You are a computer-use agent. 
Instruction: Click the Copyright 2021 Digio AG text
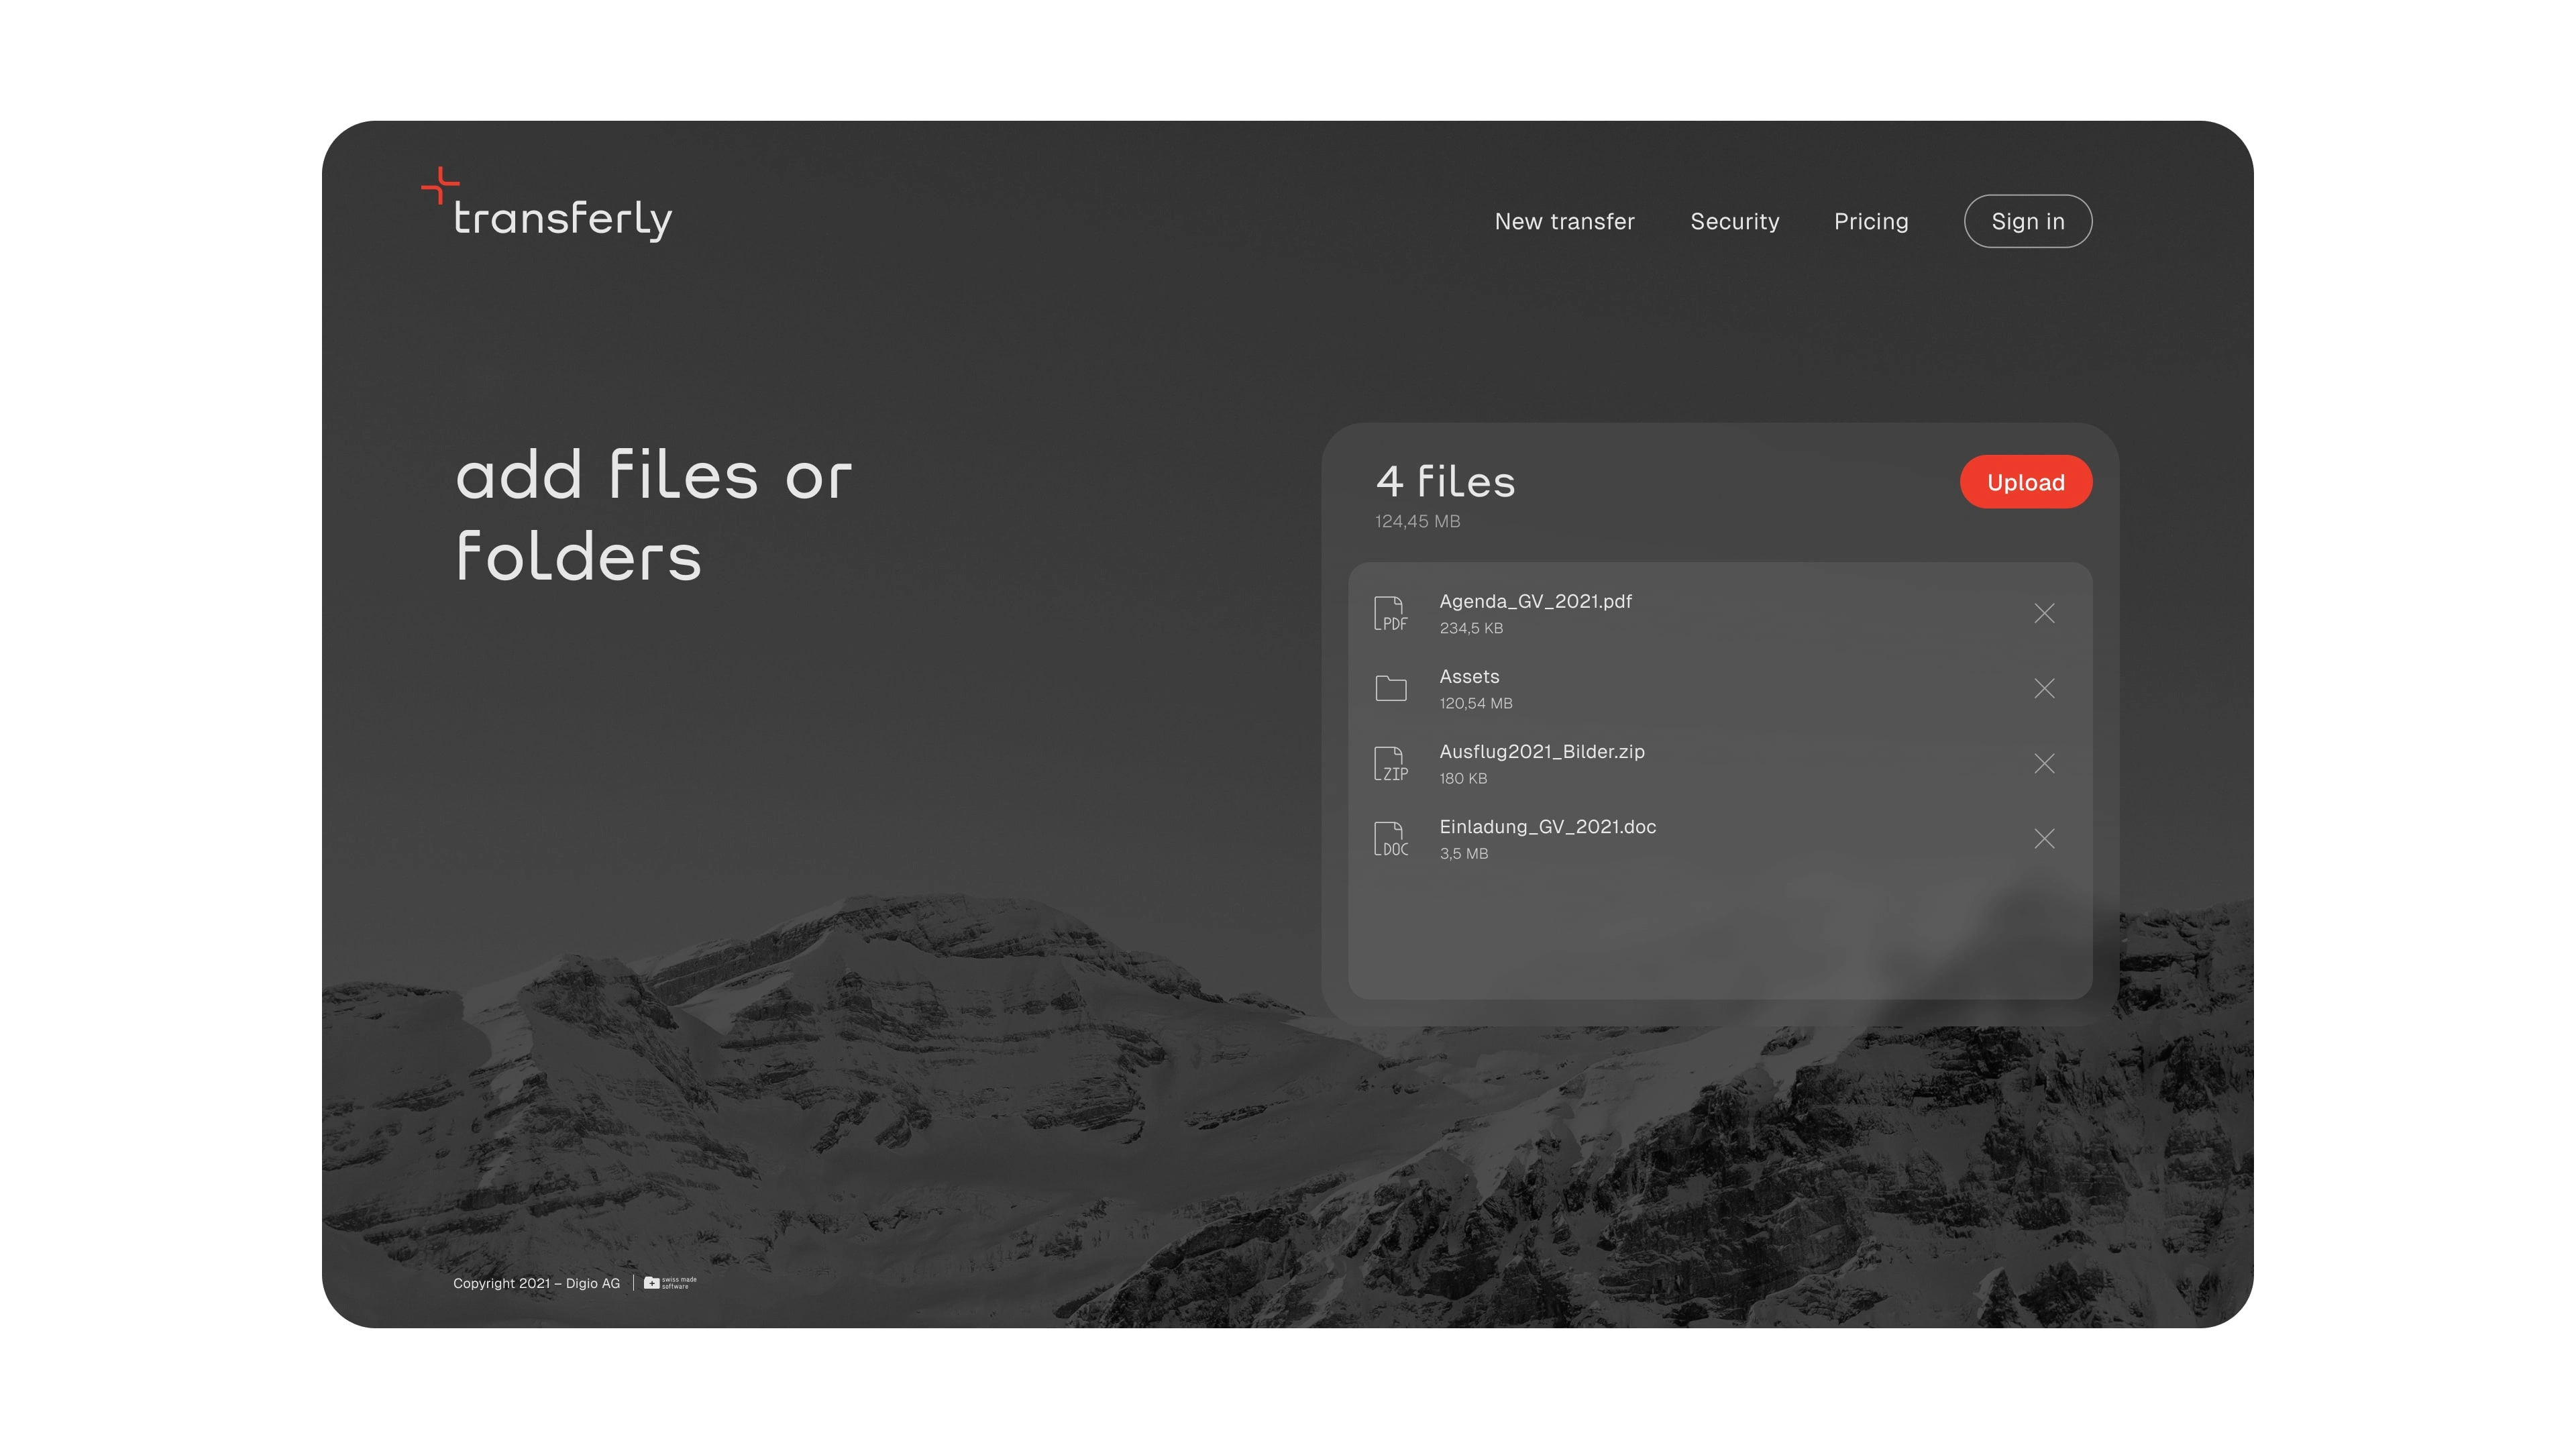pos(536,1283)
